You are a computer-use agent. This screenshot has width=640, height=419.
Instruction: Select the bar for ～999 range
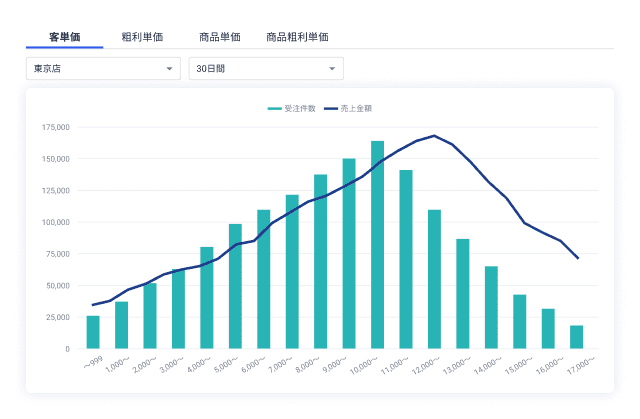tap(93, 332)
